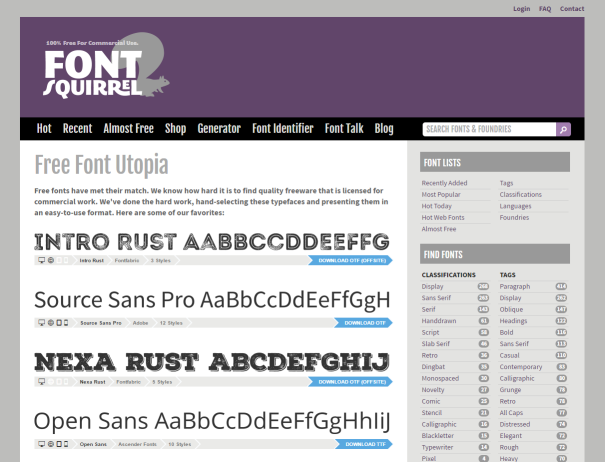The height and width of the screenshot is (462, 605).
Task: Click the Intro Rust font sample
Action: pos(212,242)
